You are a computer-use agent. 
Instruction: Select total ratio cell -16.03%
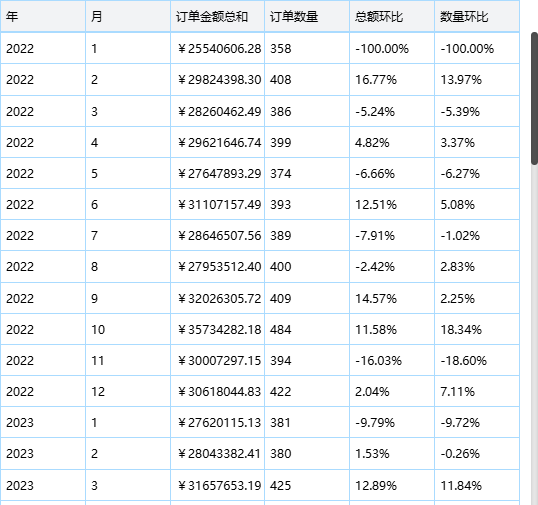point(392,361)
